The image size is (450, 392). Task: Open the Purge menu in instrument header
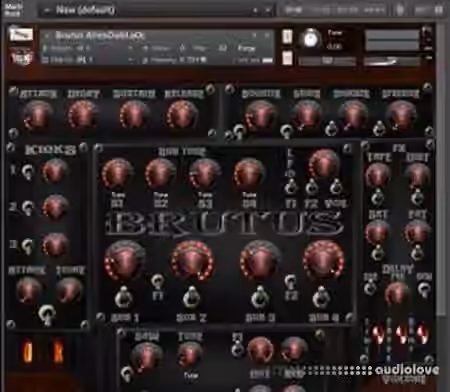coord(247,49)
